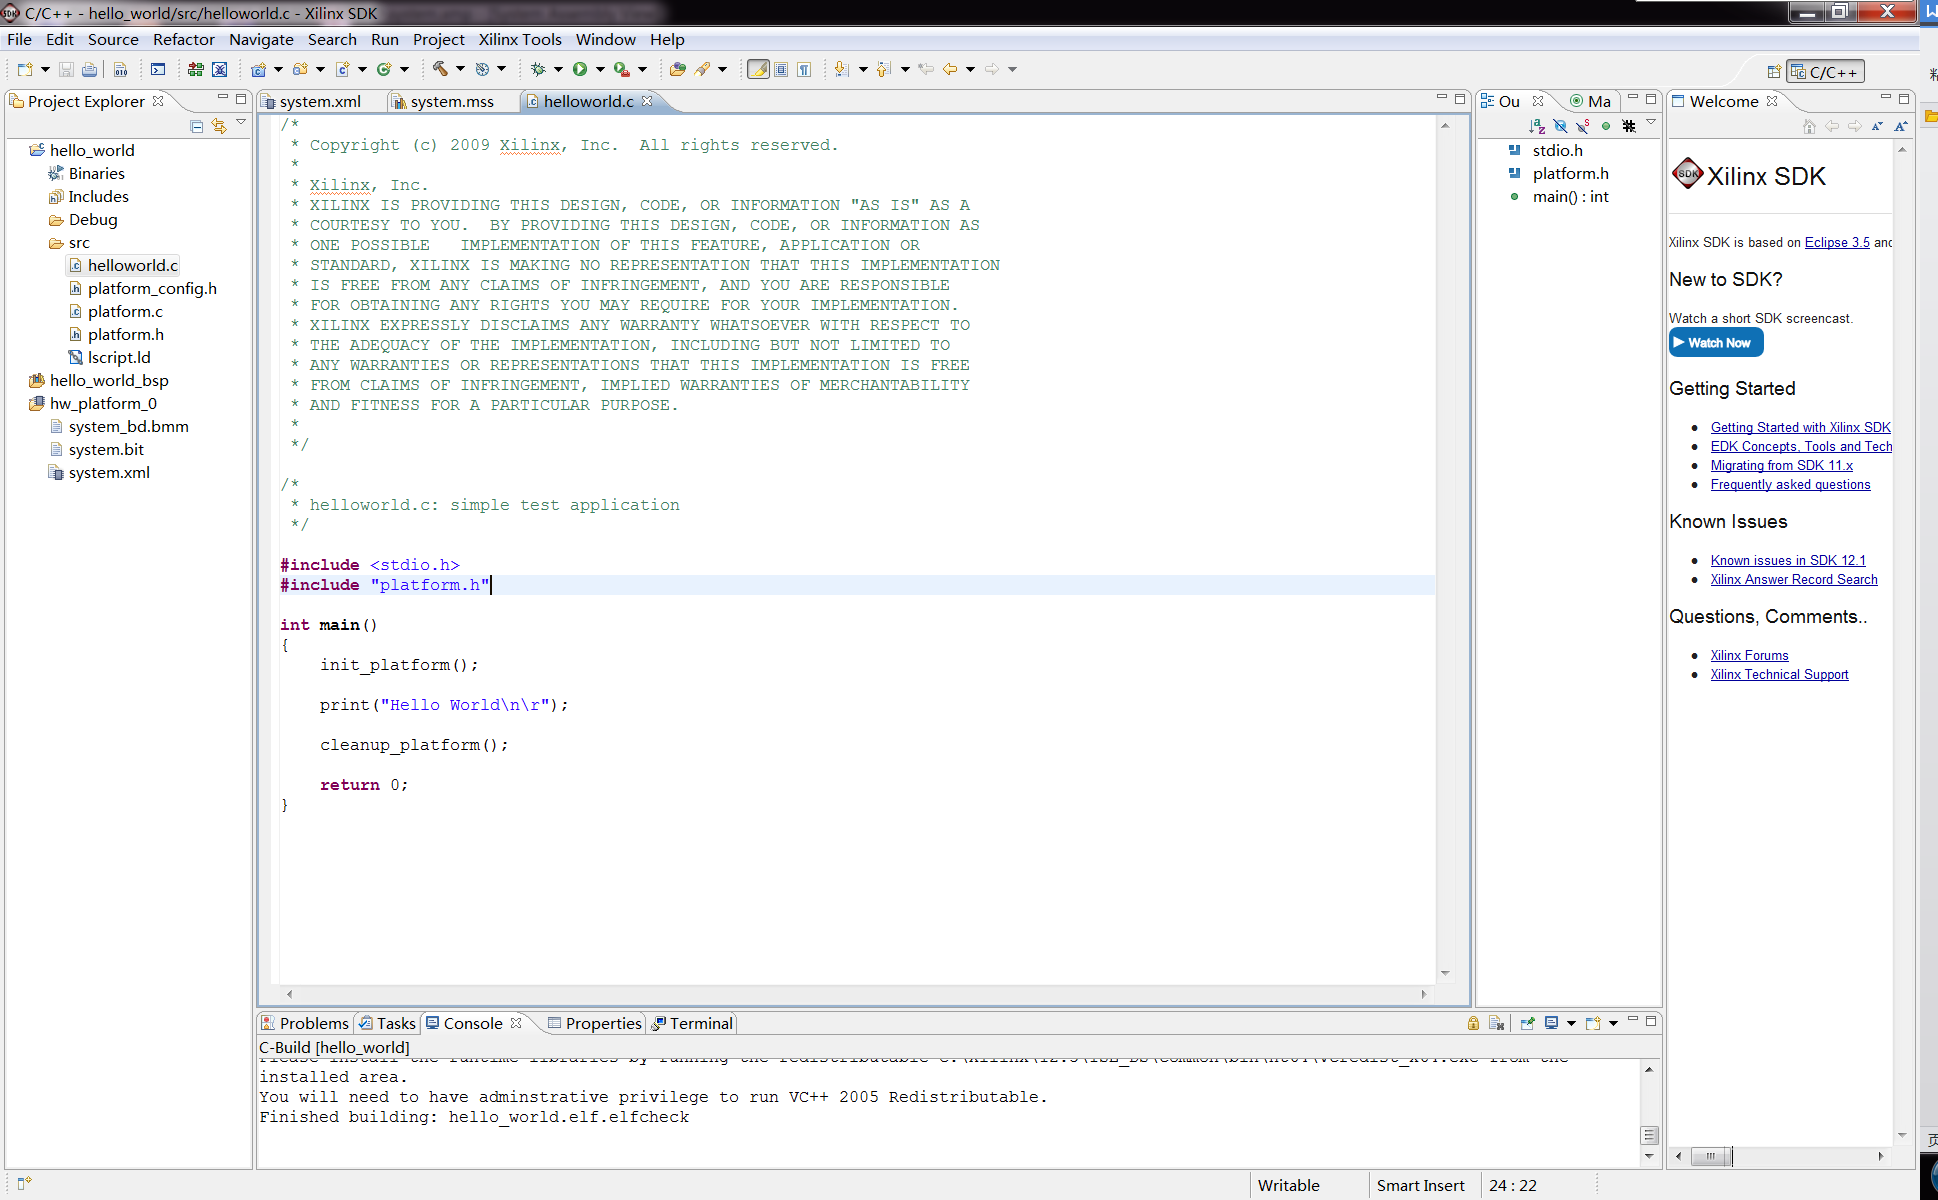This screenshot has height=1200, width=1938.
Task: Toggle Mark Occurrences highlighter button
Action: tap(759, 69)
